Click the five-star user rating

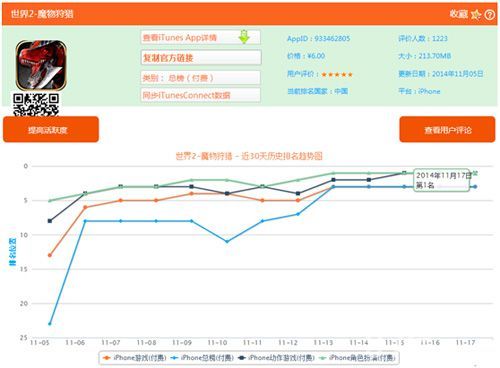tap(337, 74)
